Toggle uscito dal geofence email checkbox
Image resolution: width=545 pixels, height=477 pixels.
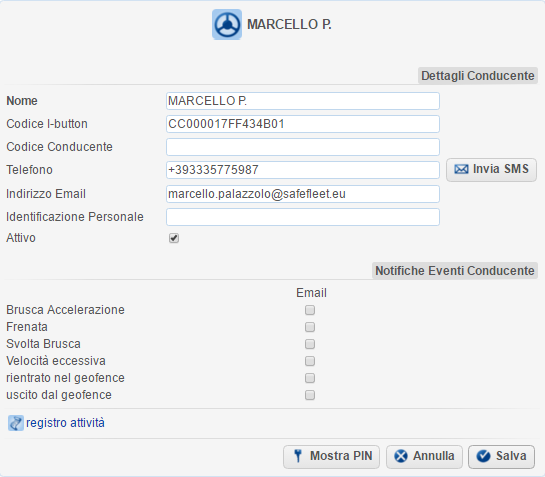[x=310, y=395]
